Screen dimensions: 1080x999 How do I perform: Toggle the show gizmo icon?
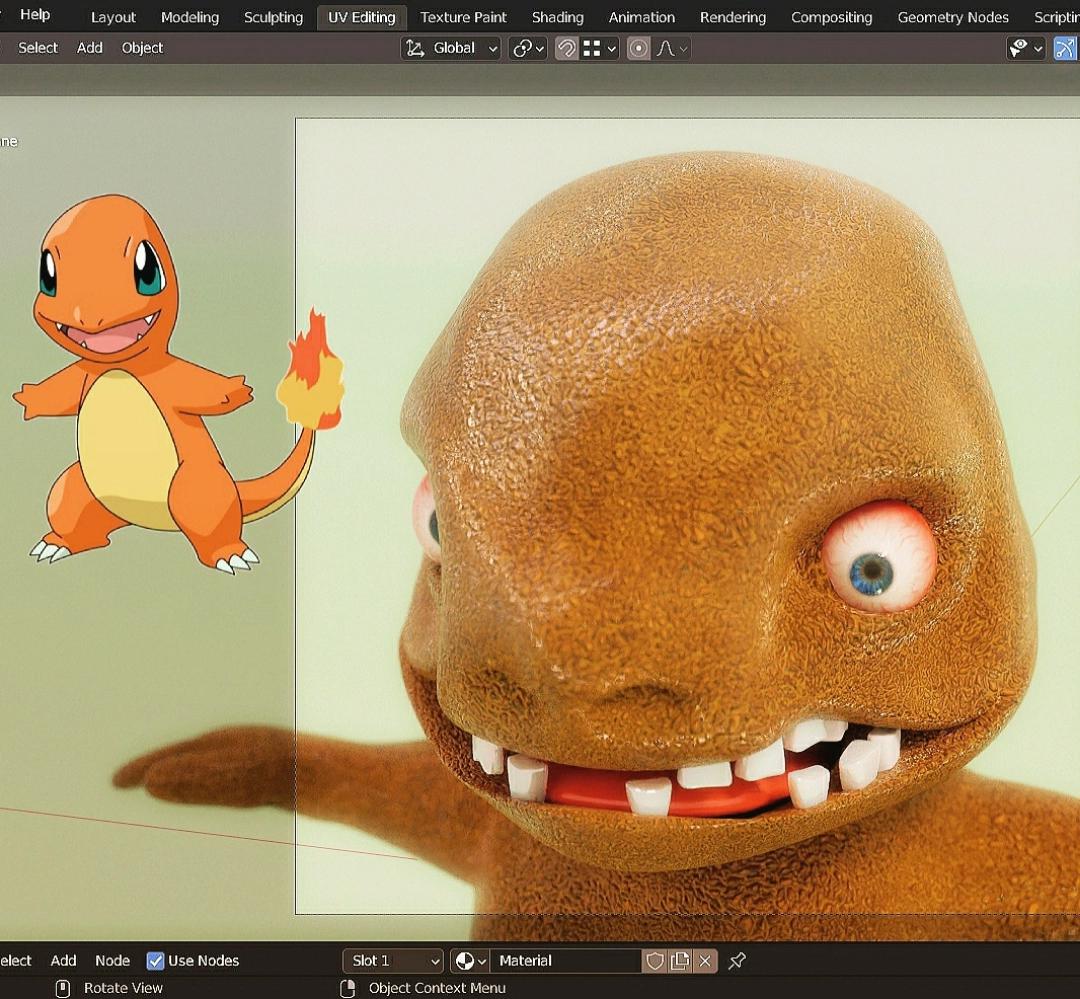click(1065, 48)
